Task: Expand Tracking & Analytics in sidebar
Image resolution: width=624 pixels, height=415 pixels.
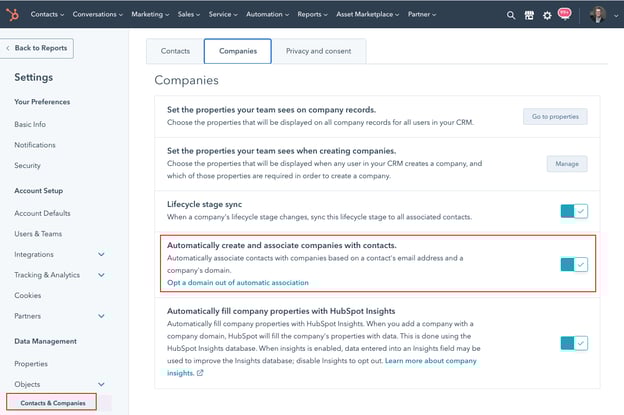Action: [101, 275]
